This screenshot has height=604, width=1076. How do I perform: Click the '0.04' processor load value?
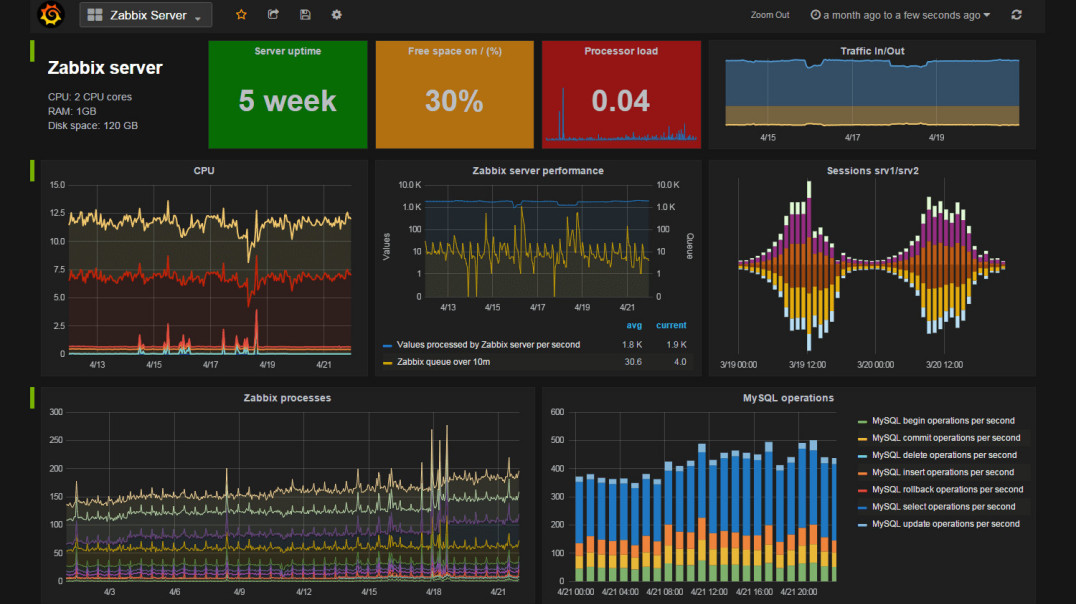(x=621, y=102)
